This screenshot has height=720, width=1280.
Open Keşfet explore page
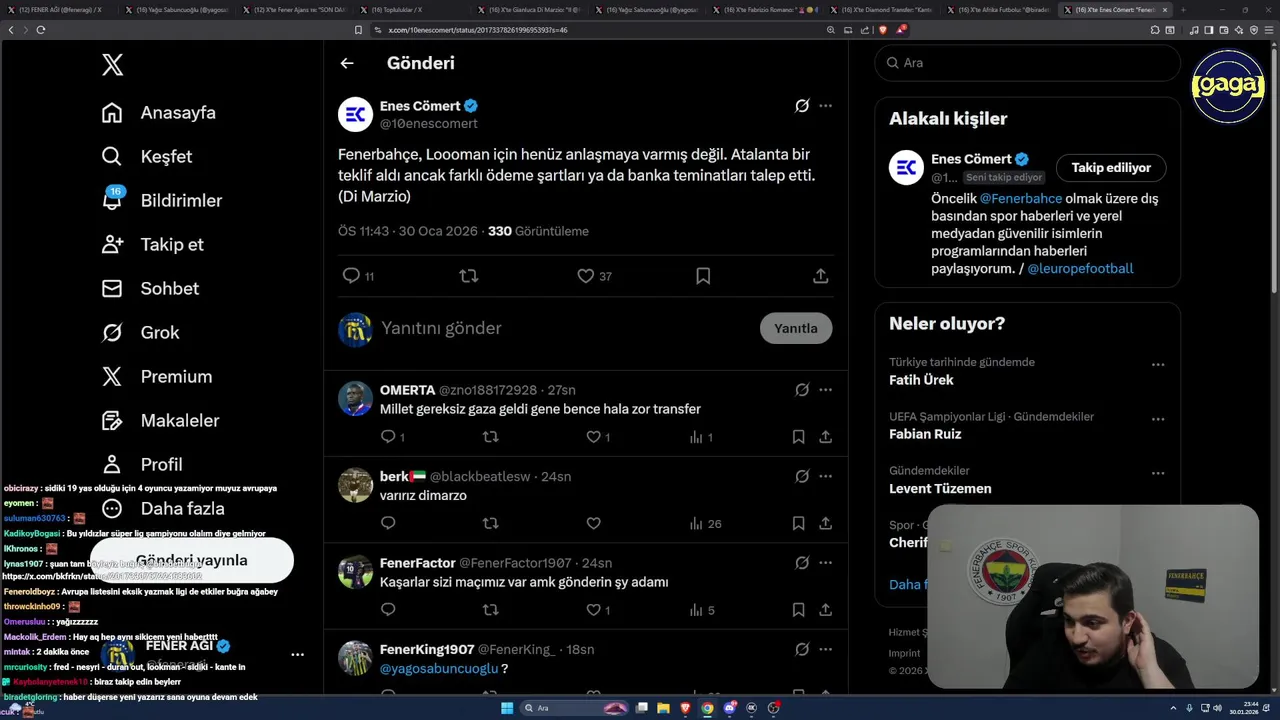[x=147, y=157]
